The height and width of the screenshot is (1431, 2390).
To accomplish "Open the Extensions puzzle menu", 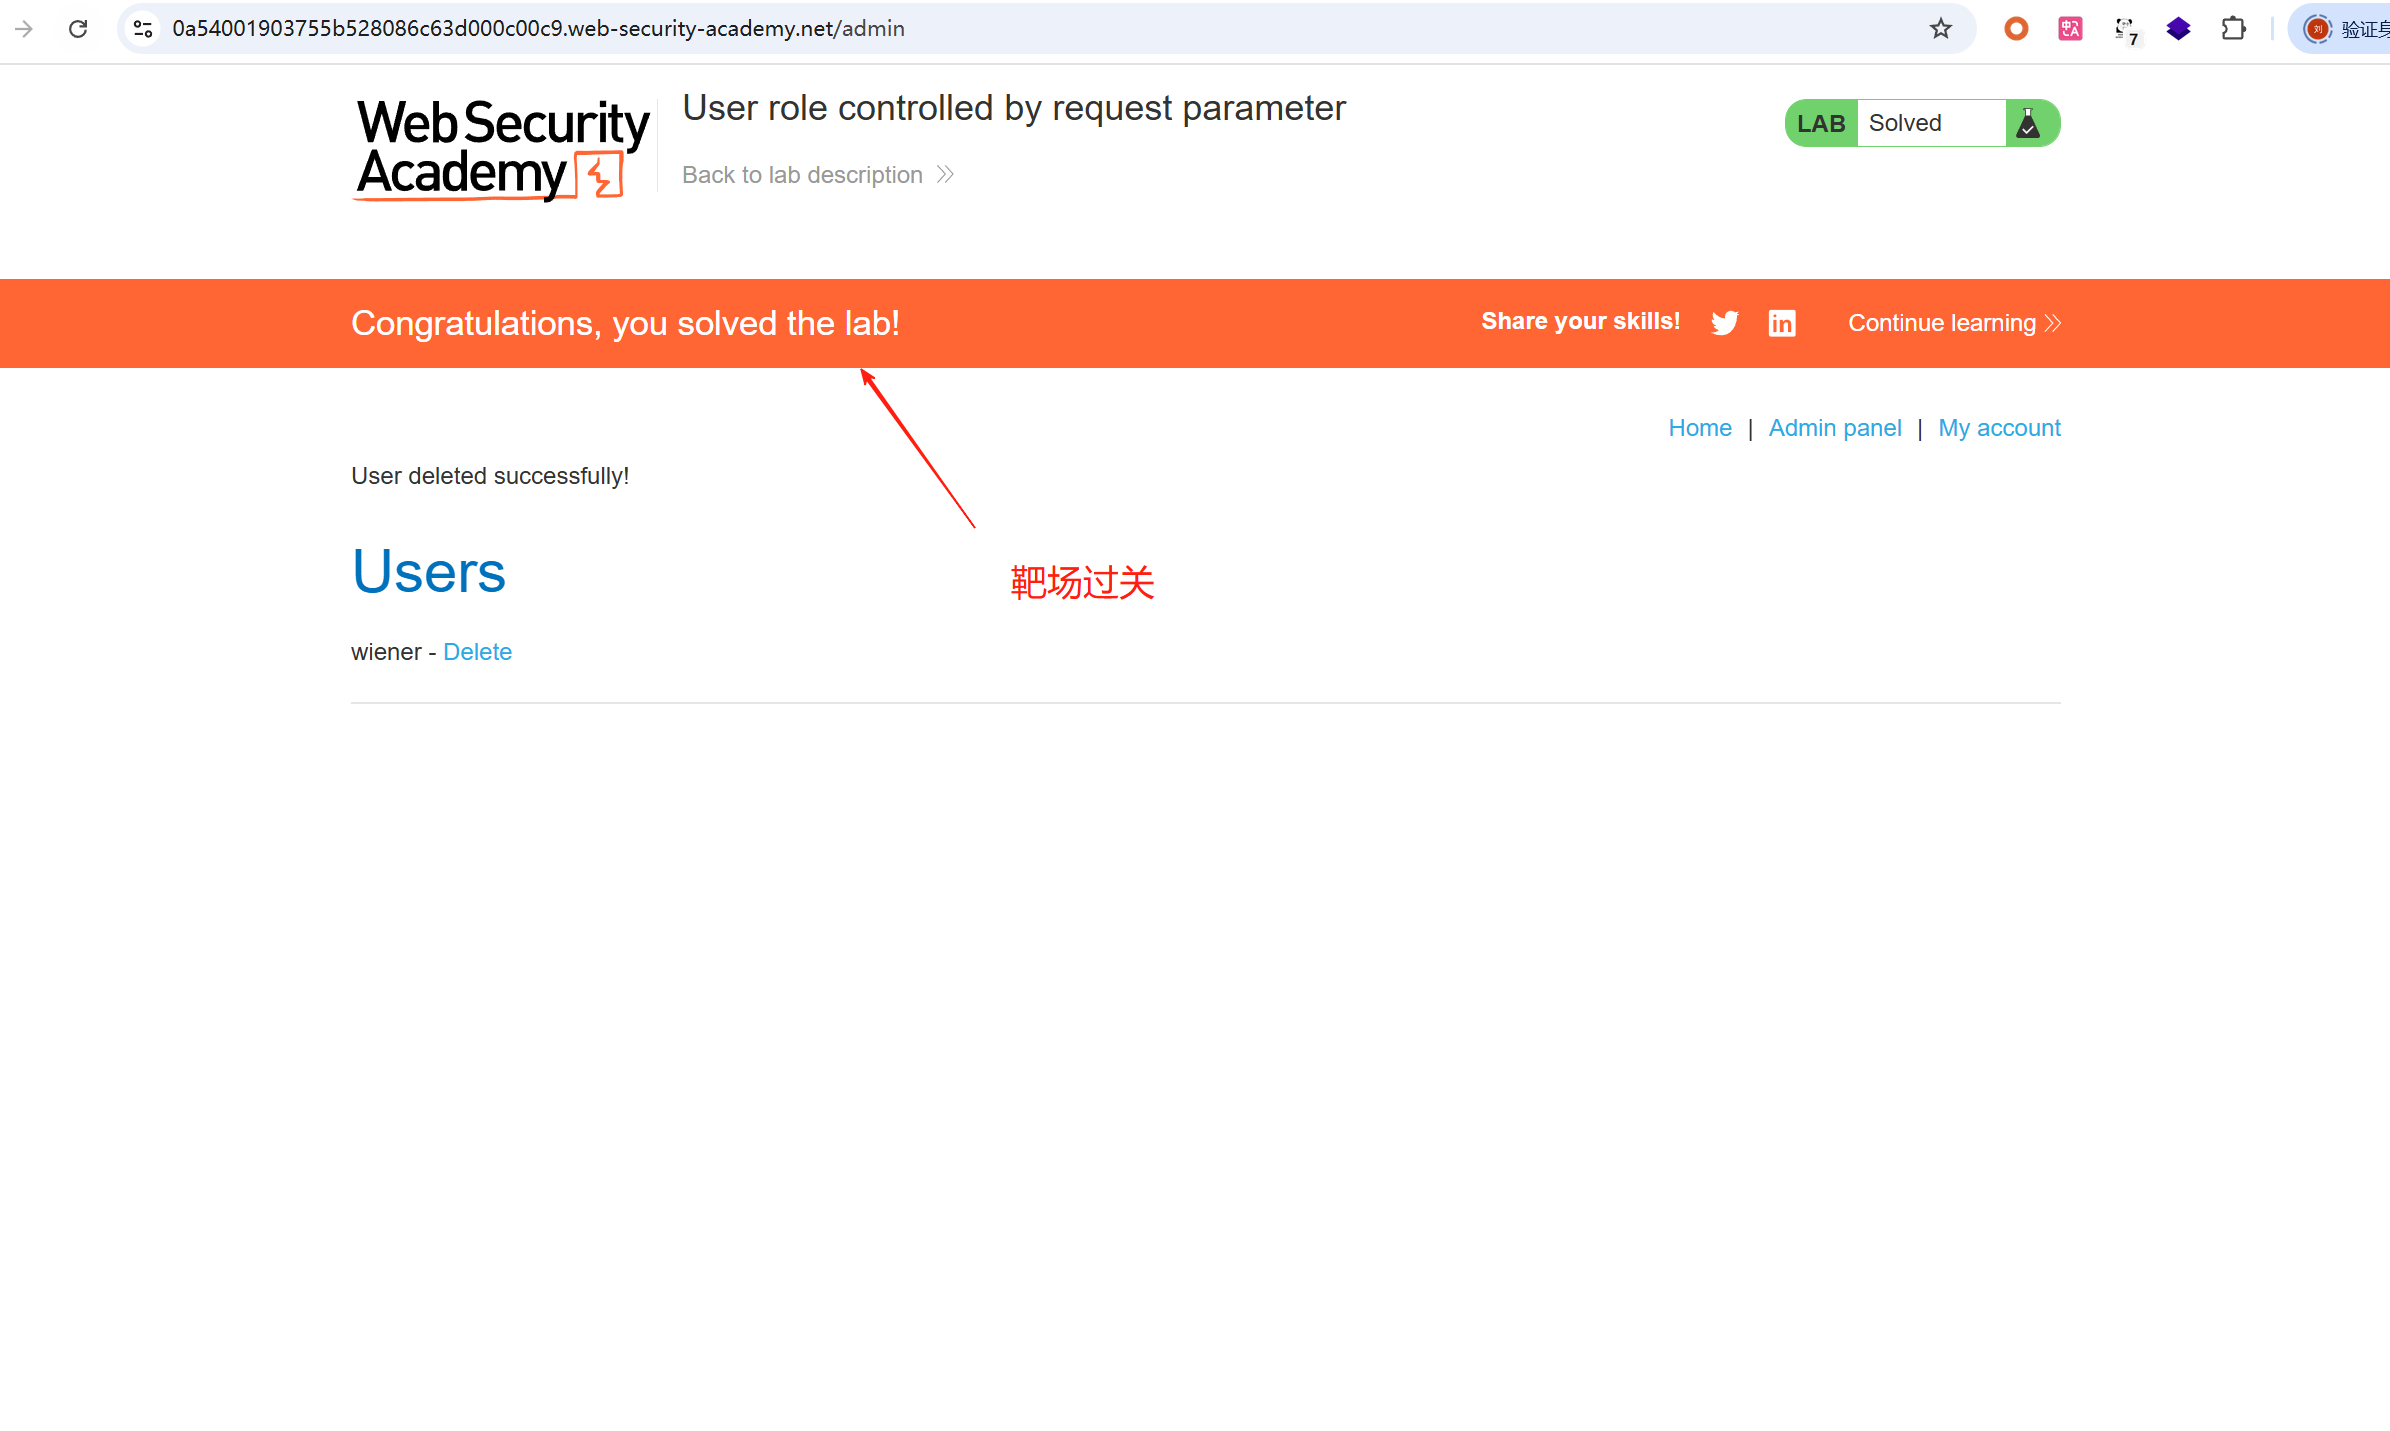I will coord(2233,29).
